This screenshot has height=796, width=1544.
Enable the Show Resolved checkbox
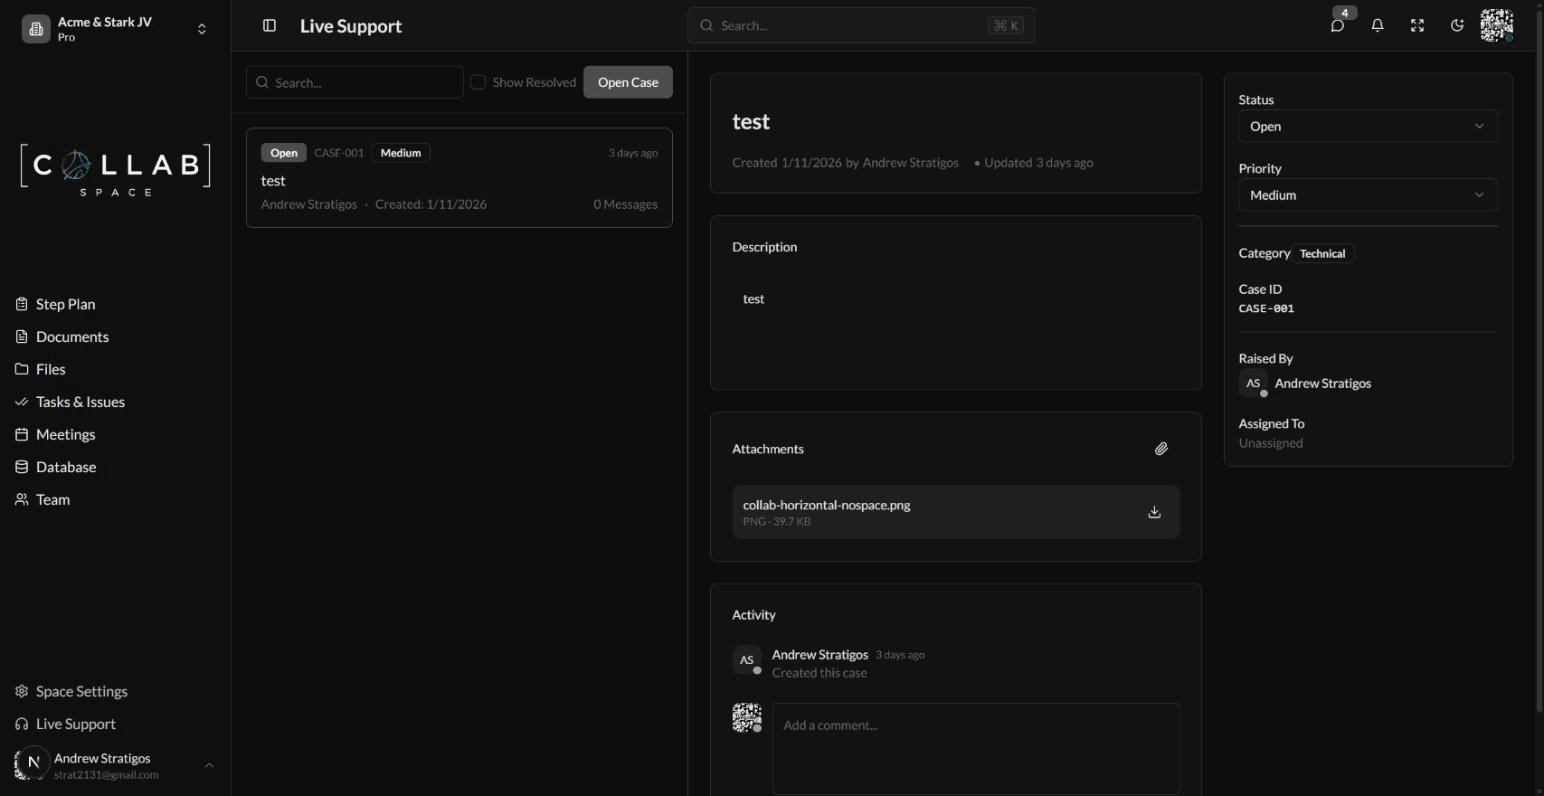[x=478, y=82]
